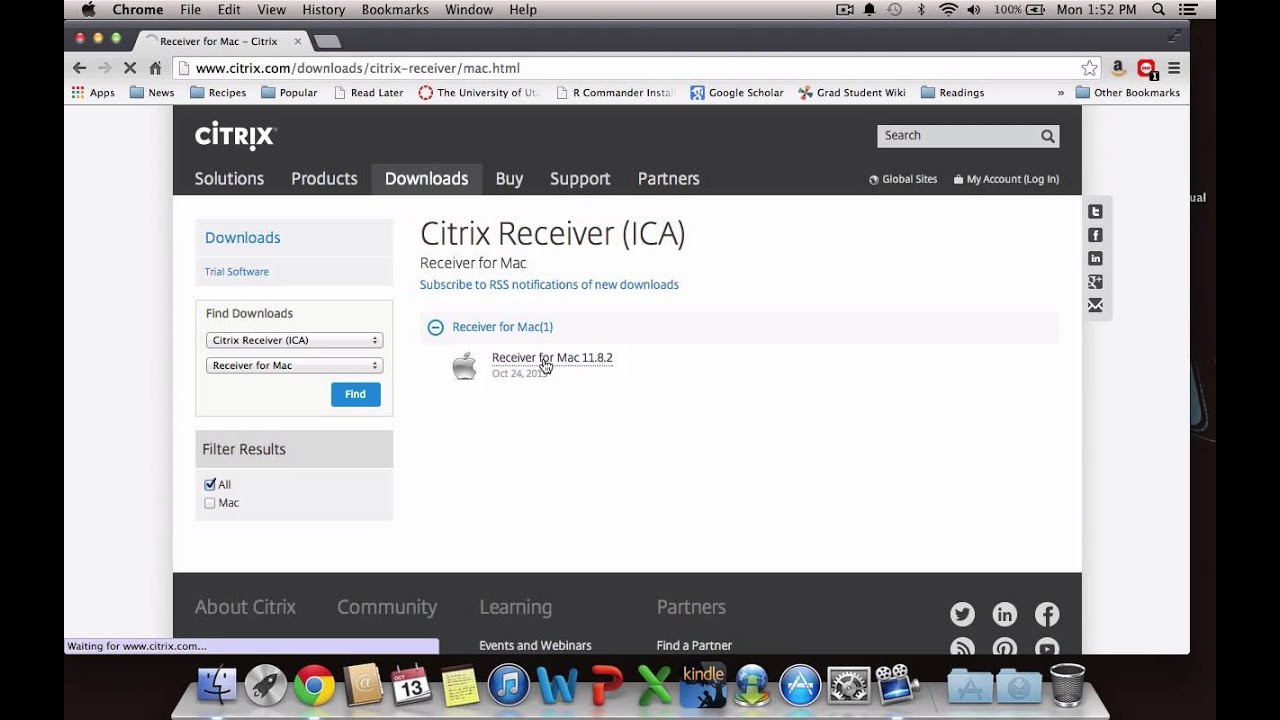The image size is (1280, 720).
Task: Open the LinkedIn circle icon in footer
Action: (x=1004, y=614)
